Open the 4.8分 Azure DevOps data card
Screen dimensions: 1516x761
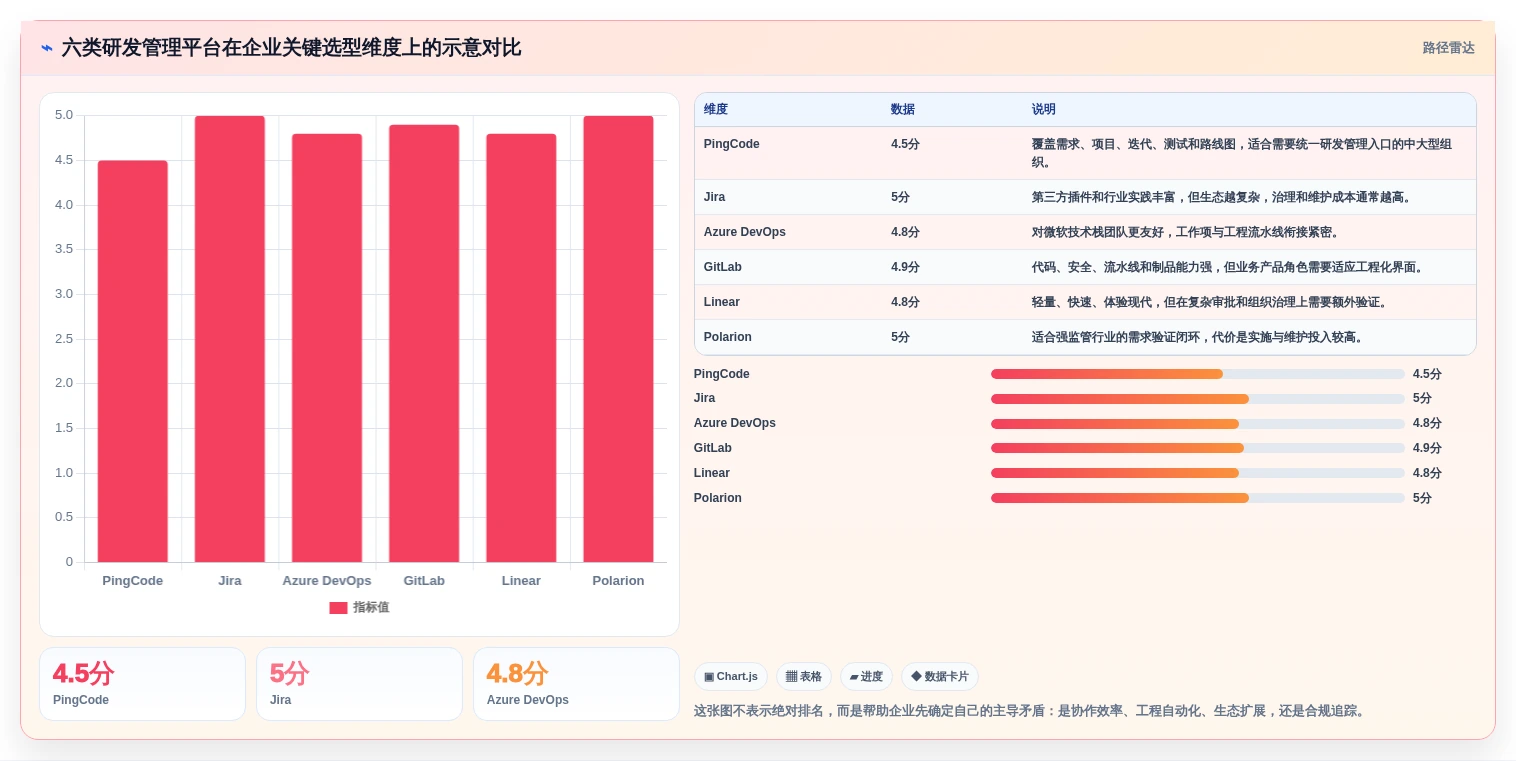(x=576, y=684)
